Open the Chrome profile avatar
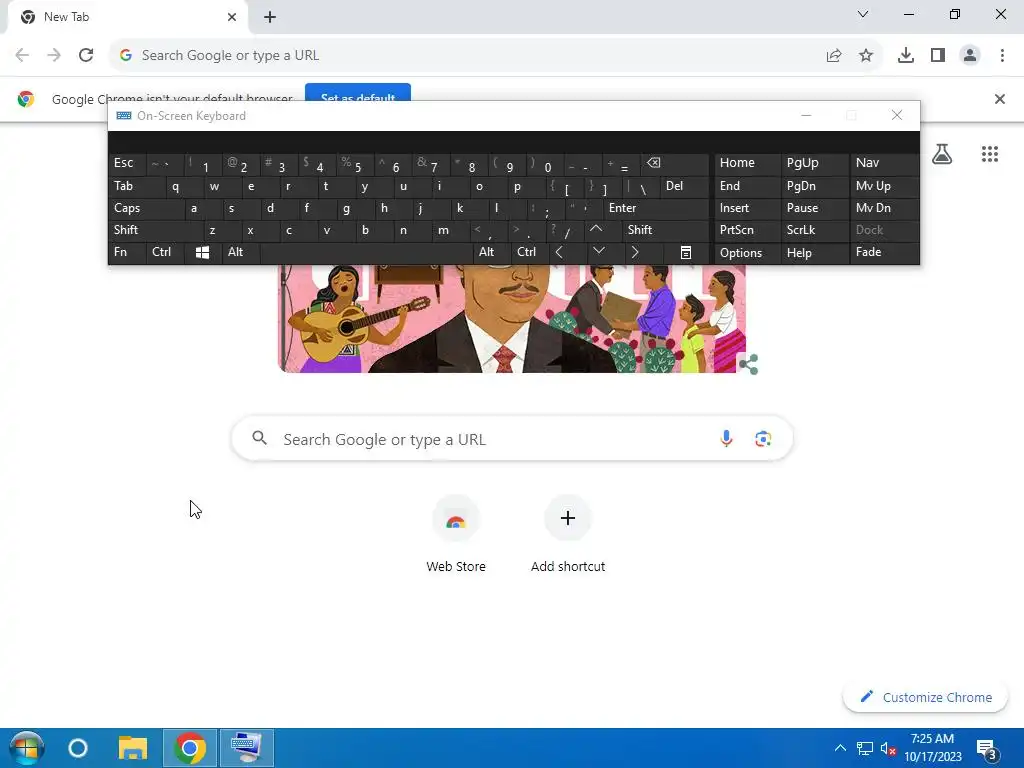Screen dimensions: 1024x768 (970, 56)
